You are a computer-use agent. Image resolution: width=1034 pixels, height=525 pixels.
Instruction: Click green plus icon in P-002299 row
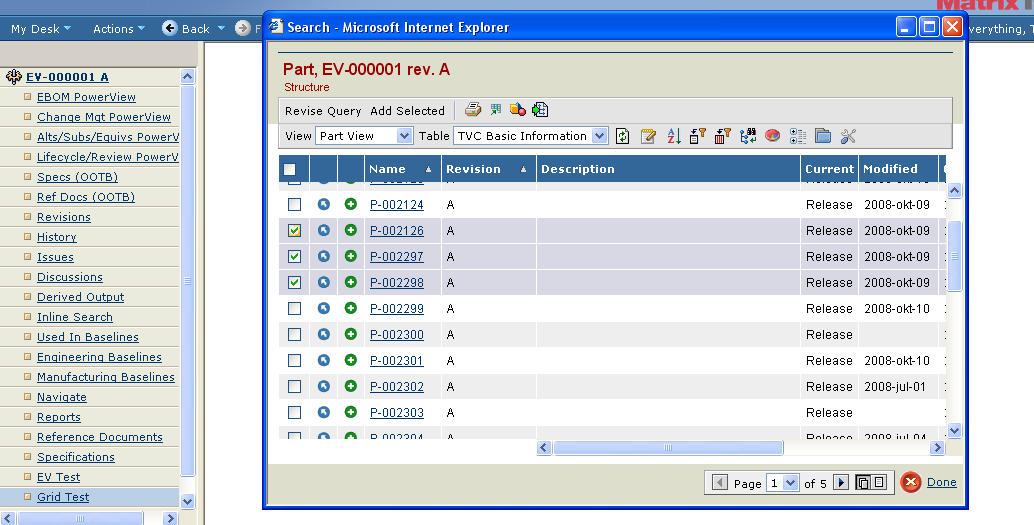pyautogui.click(x=351, y=309)
